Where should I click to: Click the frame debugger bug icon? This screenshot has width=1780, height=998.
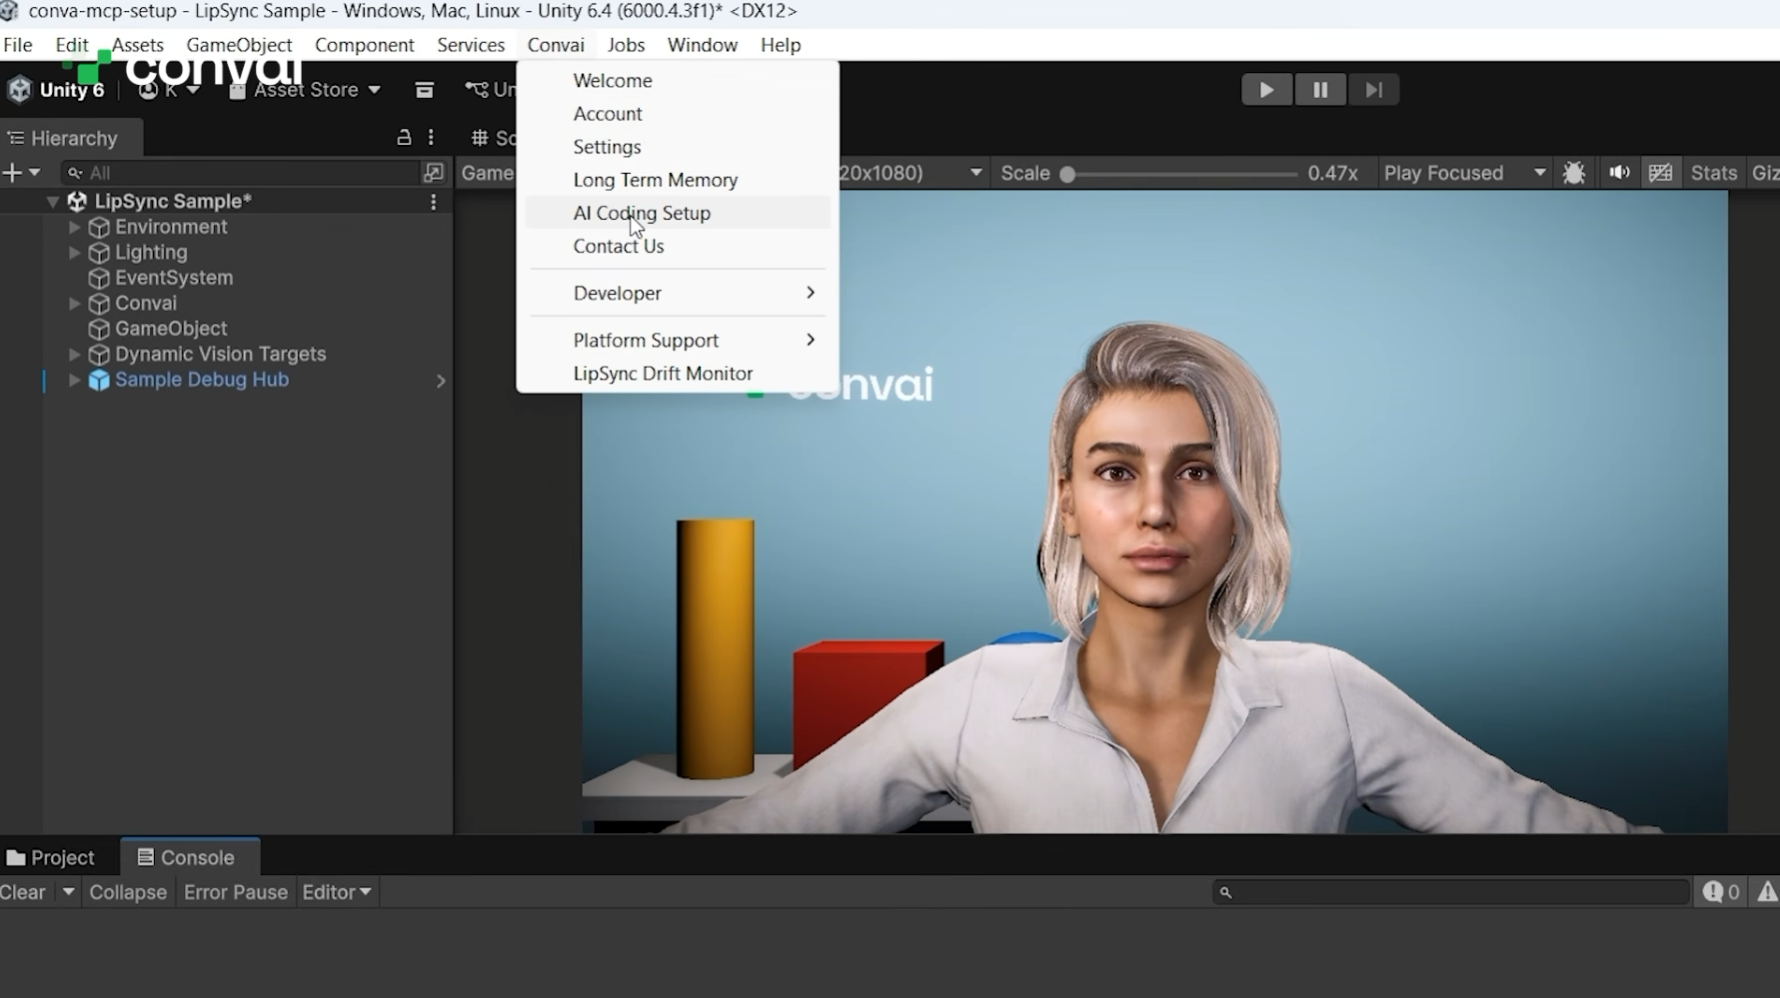[1574, 173]
